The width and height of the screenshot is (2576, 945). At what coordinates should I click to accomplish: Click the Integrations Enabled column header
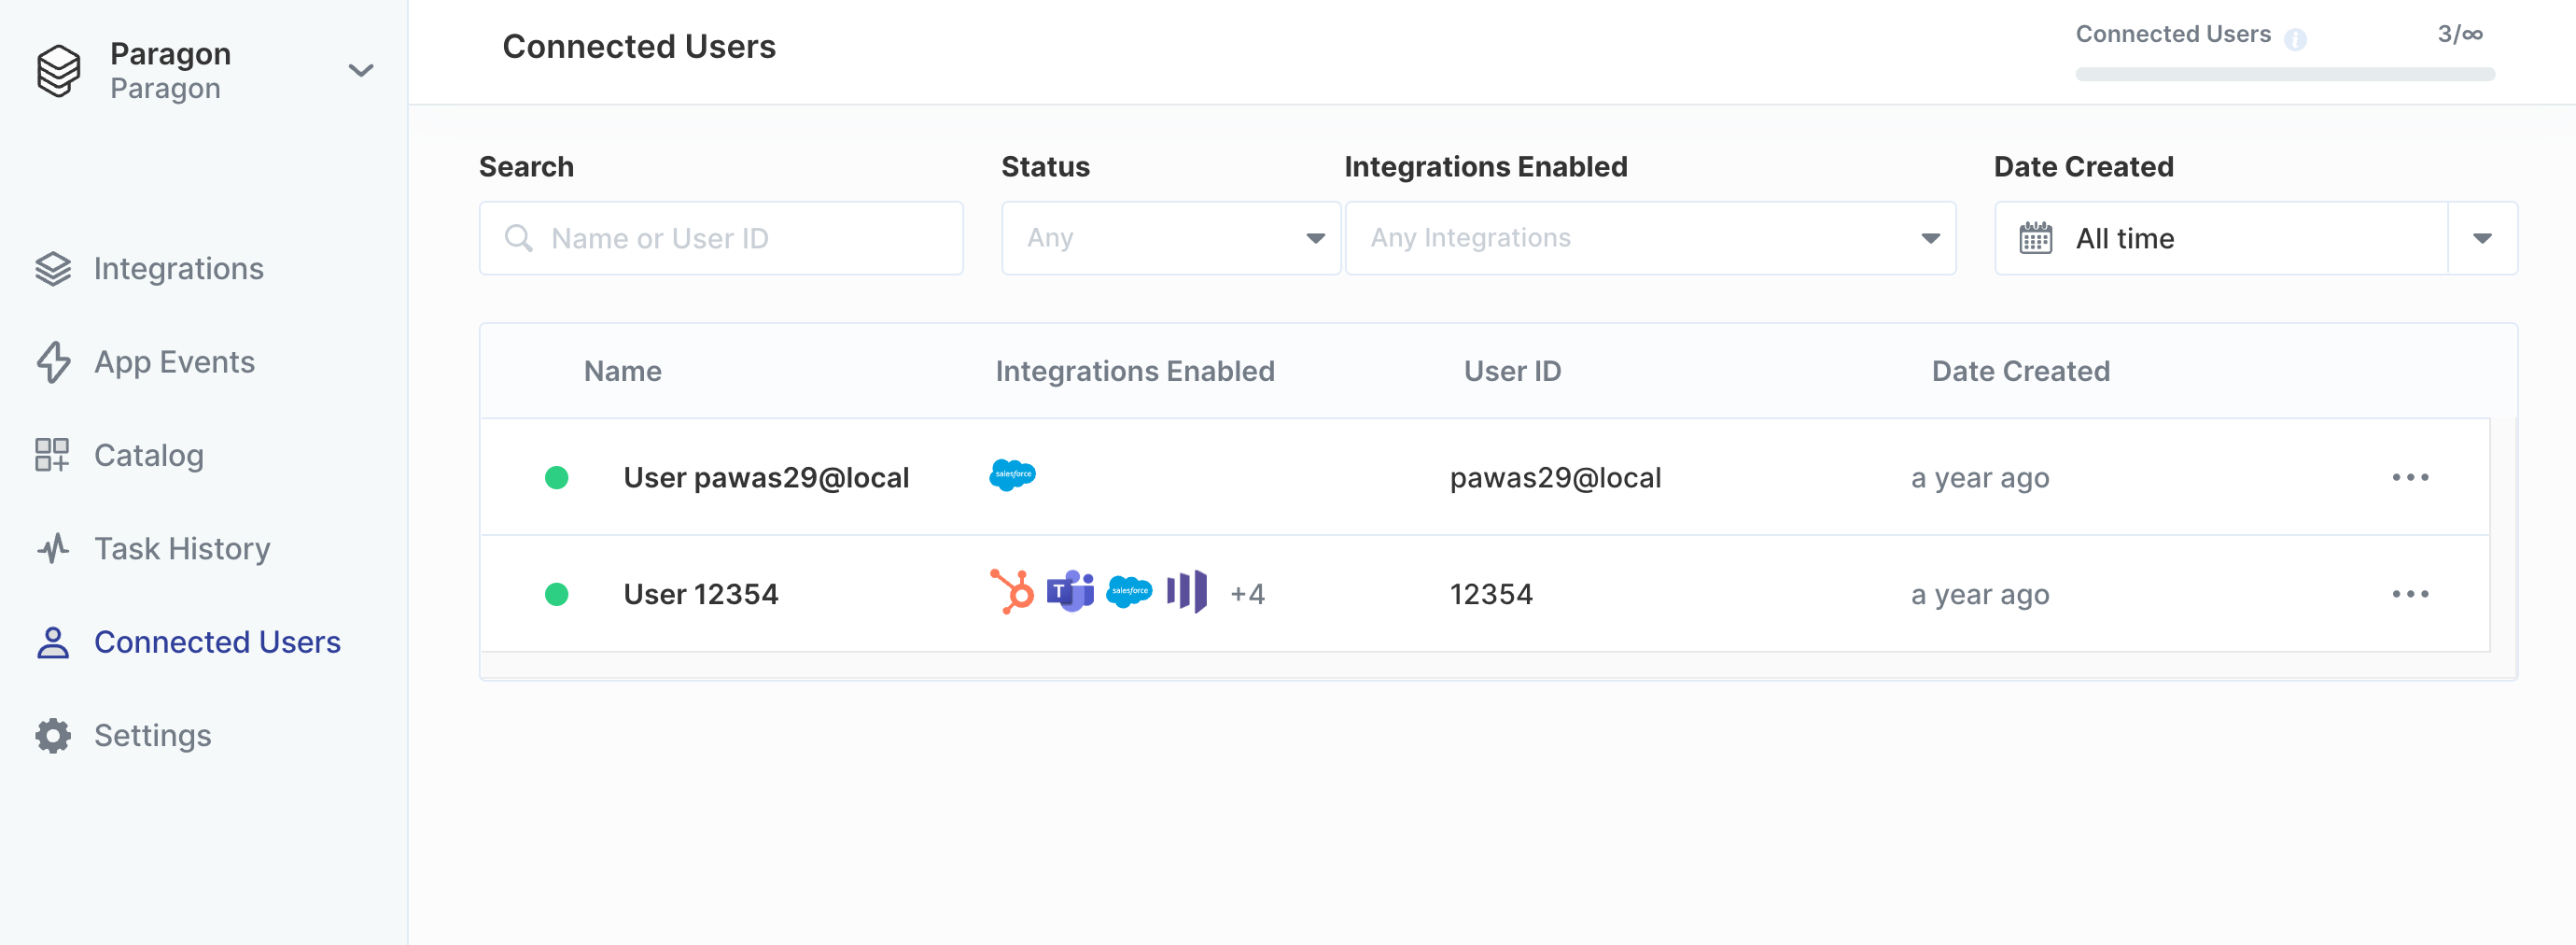1135,371
